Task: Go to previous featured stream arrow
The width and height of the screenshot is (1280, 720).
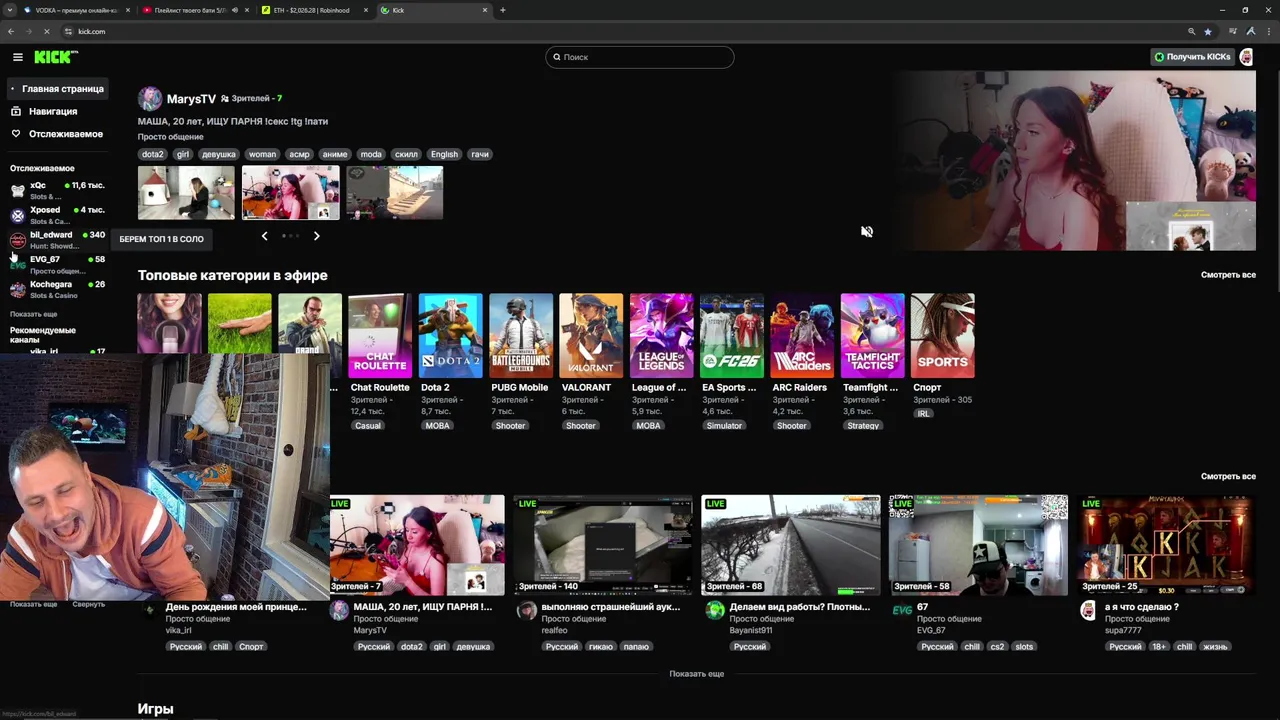Action: point(264,236)
